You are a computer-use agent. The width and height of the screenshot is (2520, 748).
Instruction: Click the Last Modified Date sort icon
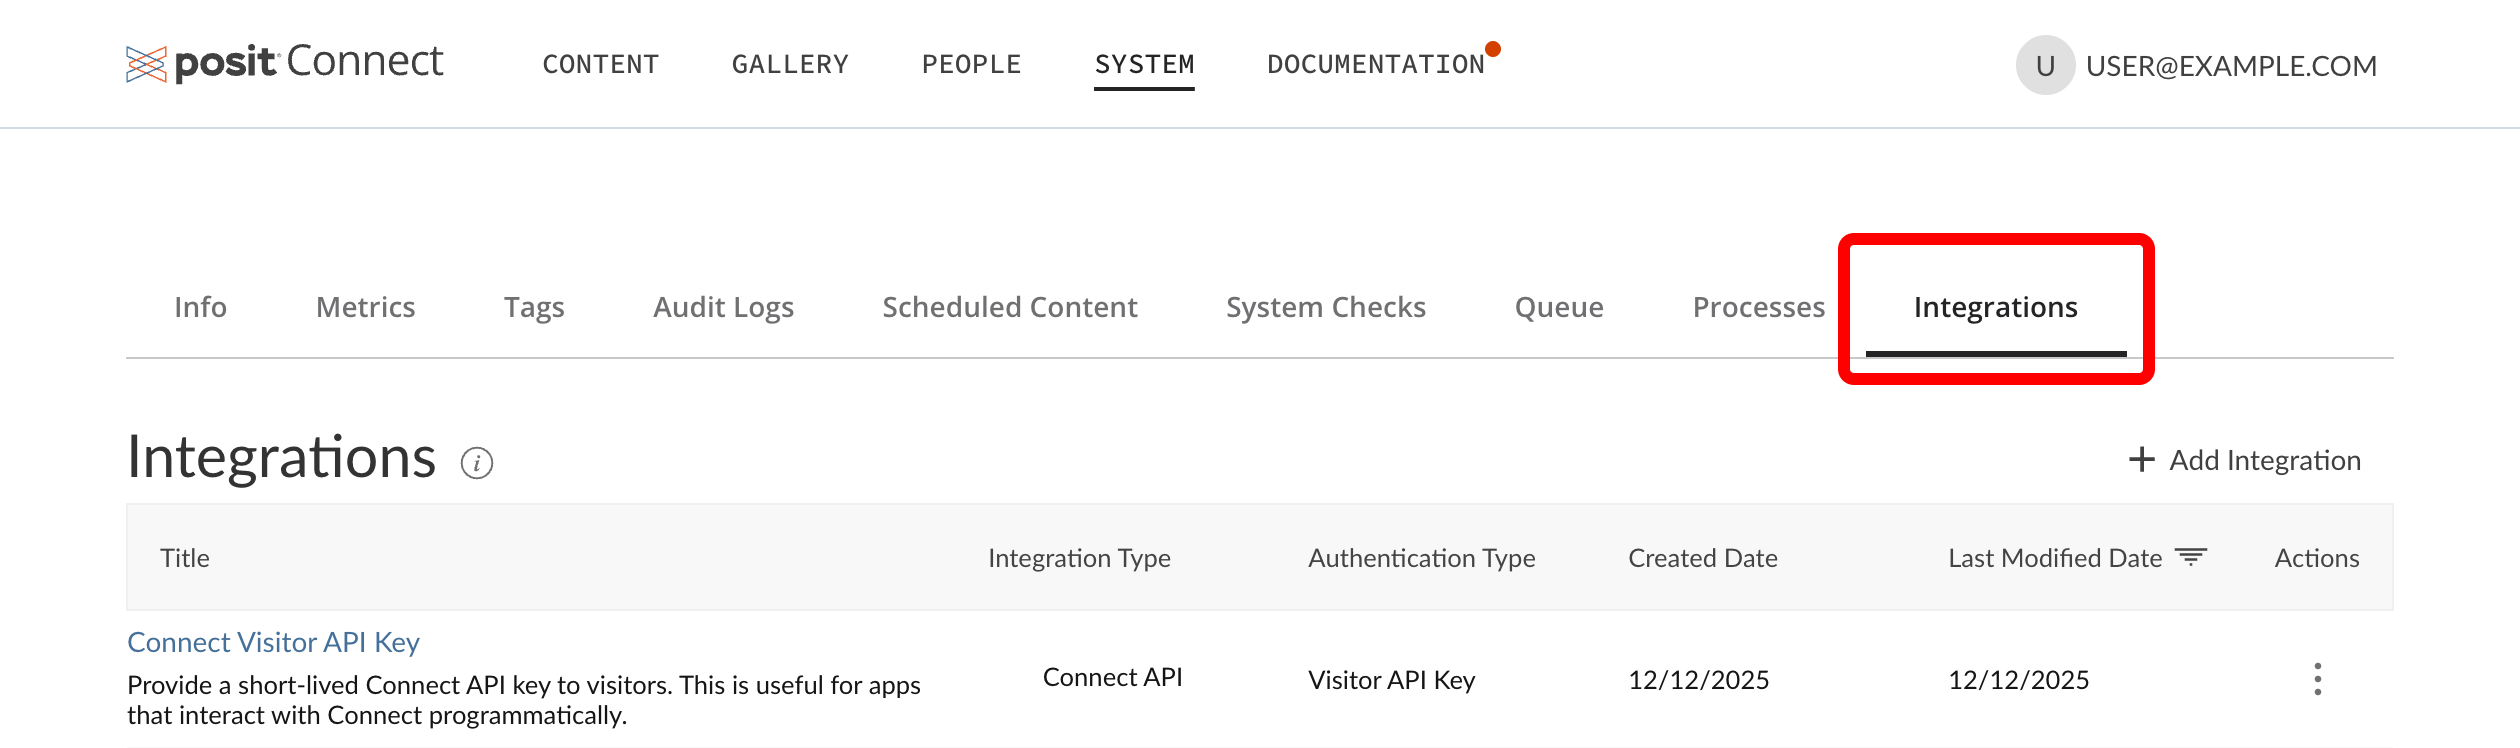point(2191,557)
